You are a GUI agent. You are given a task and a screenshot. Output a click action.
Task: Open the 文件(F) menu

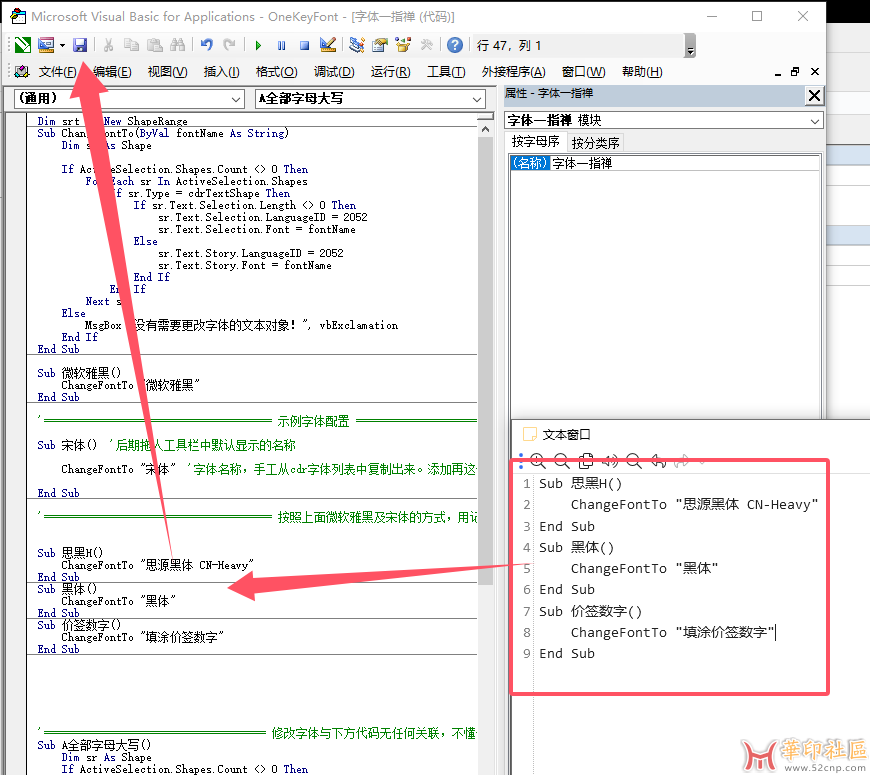click(x=58, y=72)
